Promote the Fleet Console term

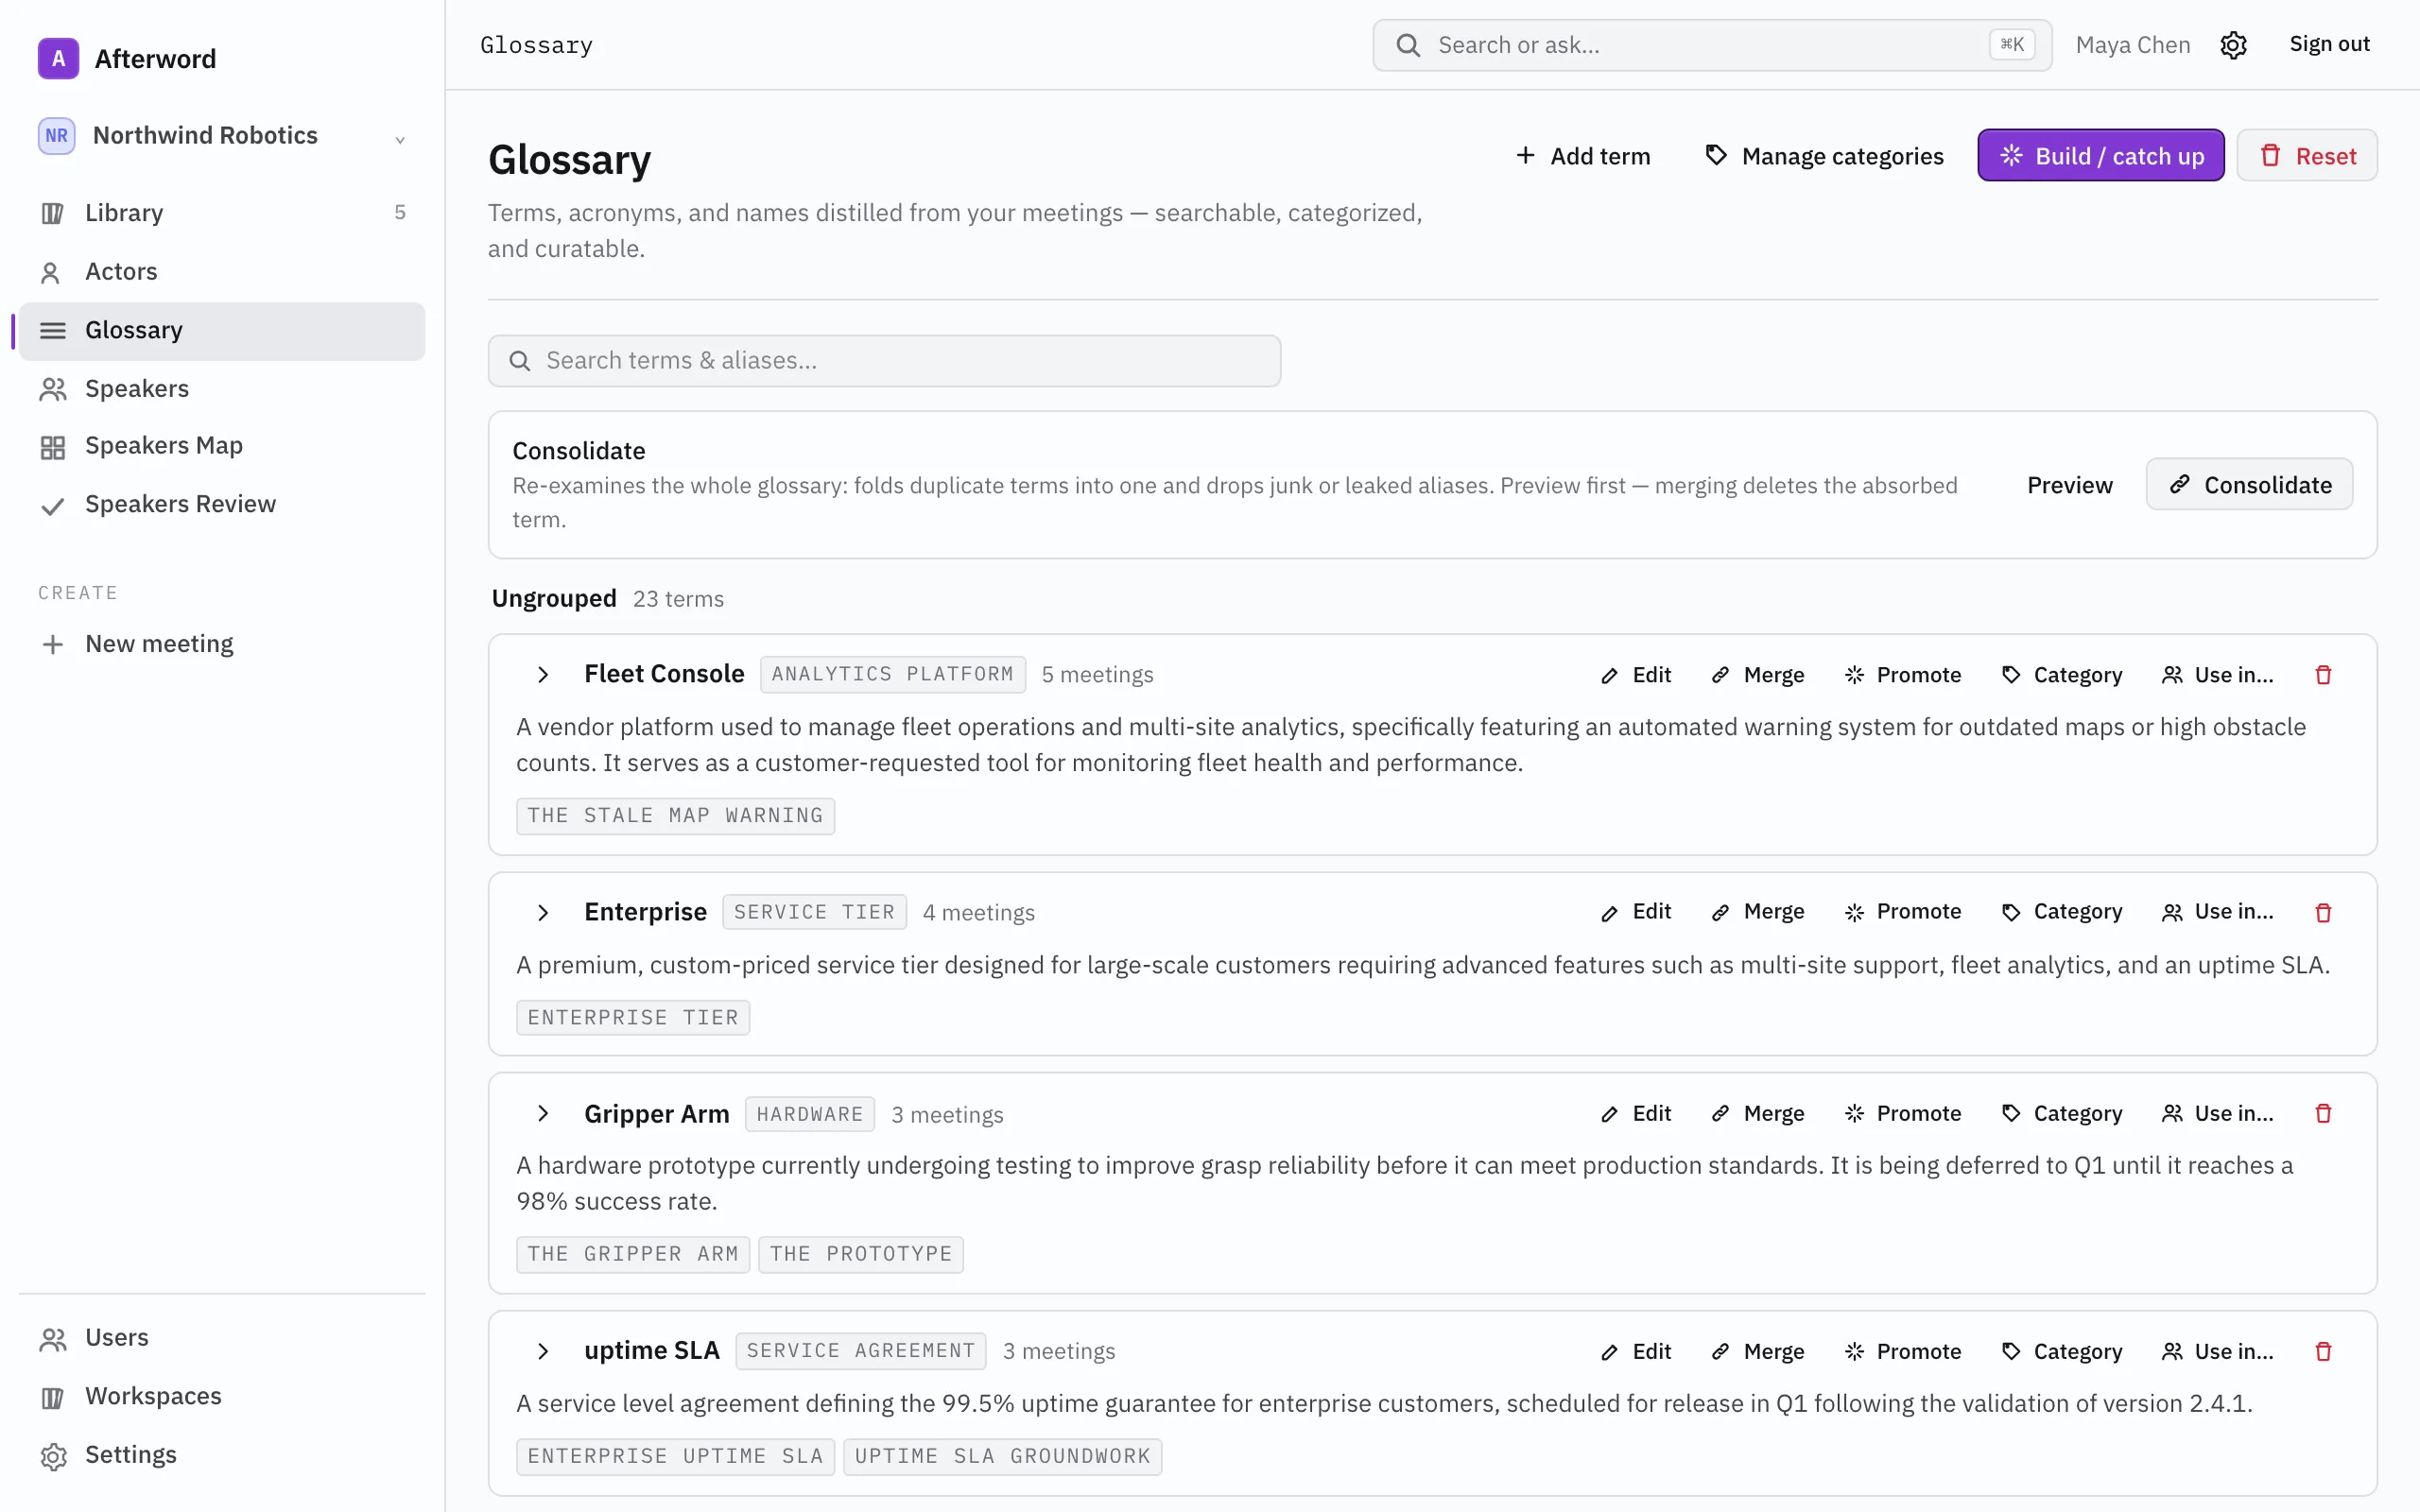[x=1903, y=675]
